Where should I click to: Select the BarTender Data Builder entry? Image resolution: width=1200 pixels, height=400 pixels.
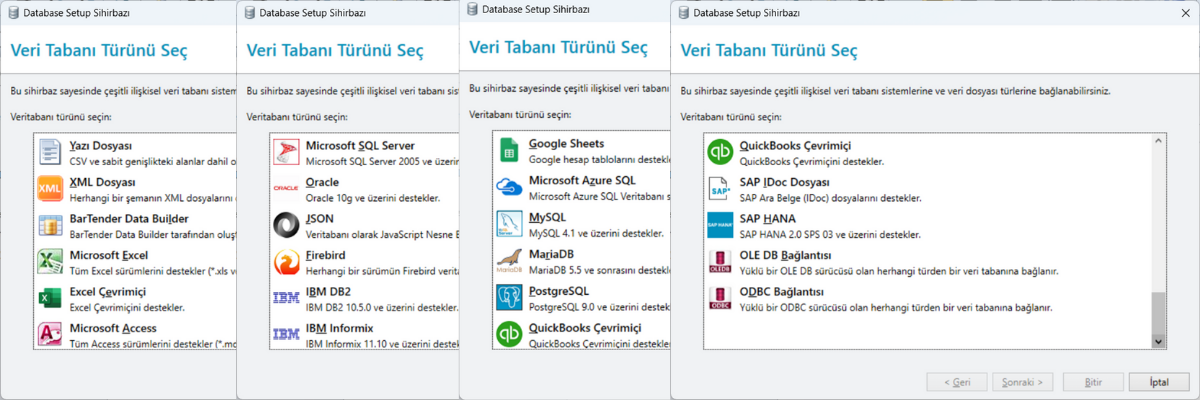click(x=128, y=218)
